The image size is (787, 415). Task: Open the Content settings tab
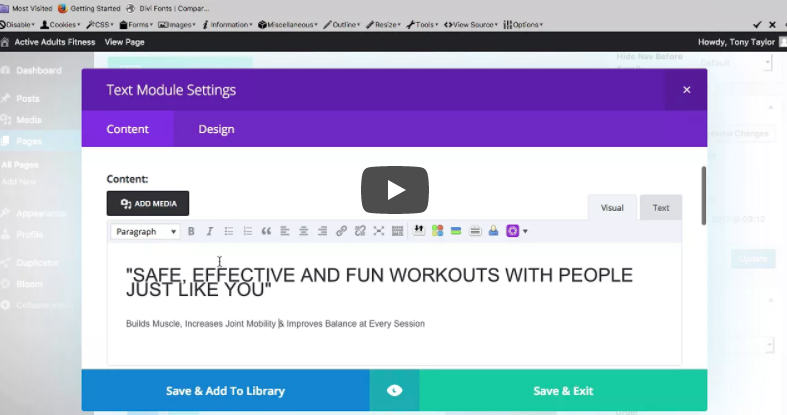pyautogui.click(x=127, y=129)
